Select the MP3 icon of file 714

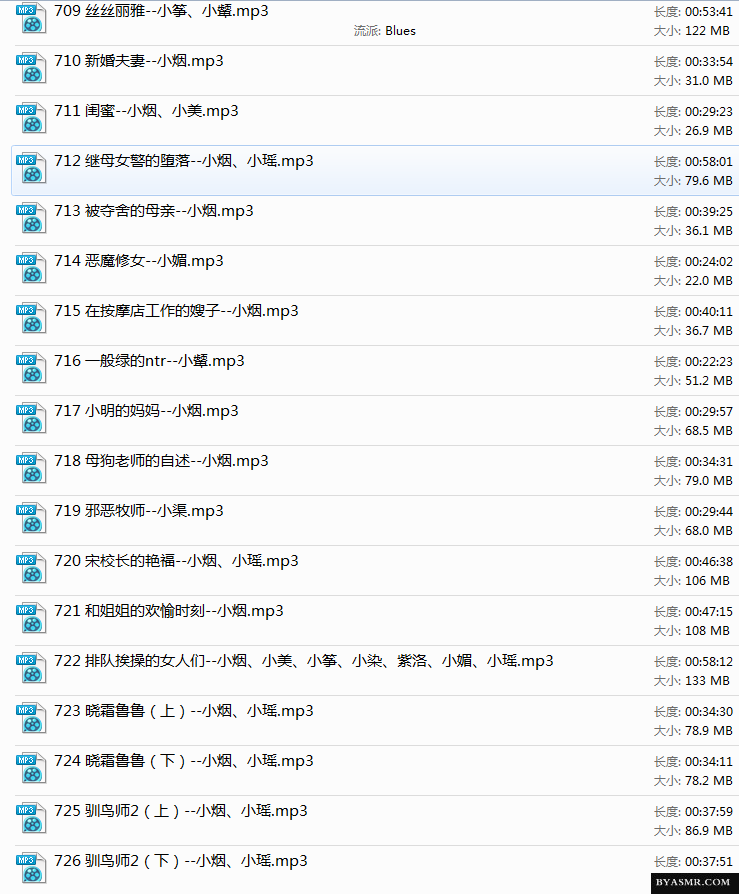coord(31,269)
